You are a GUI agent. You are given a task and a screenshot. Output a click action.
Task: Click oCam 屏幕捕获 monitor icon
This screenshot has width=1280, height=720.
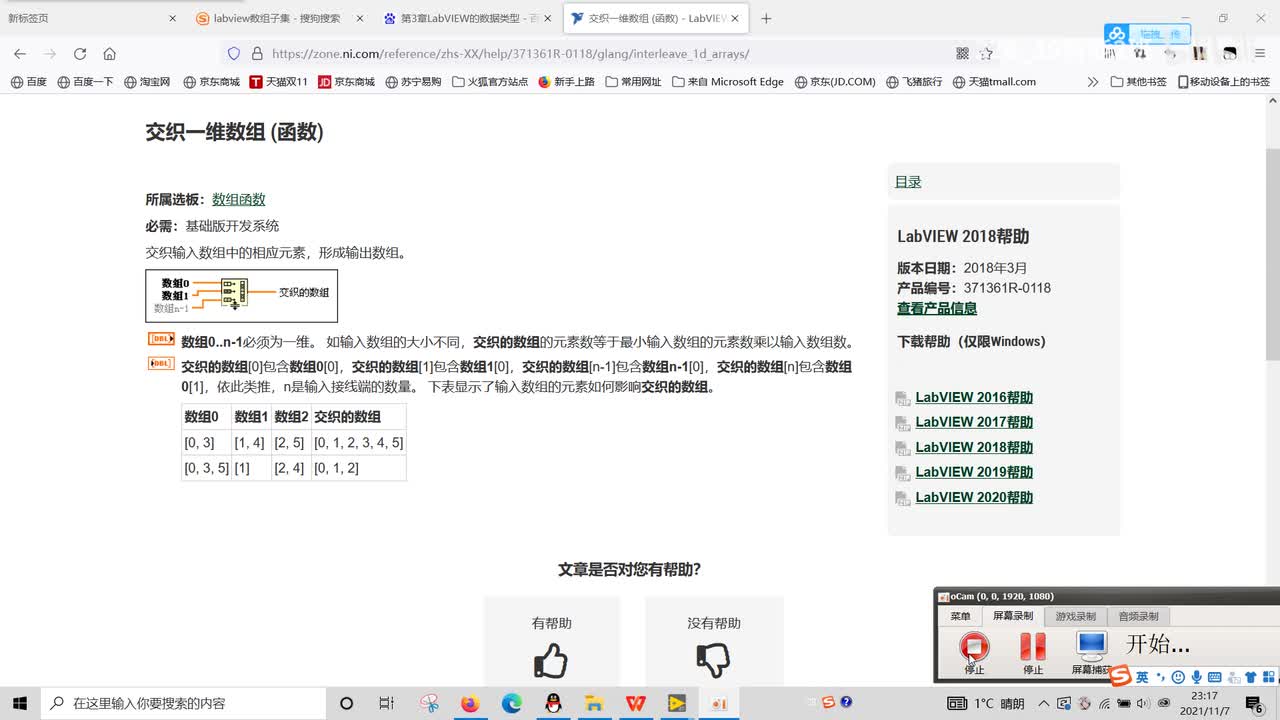tap(1092, 646)
